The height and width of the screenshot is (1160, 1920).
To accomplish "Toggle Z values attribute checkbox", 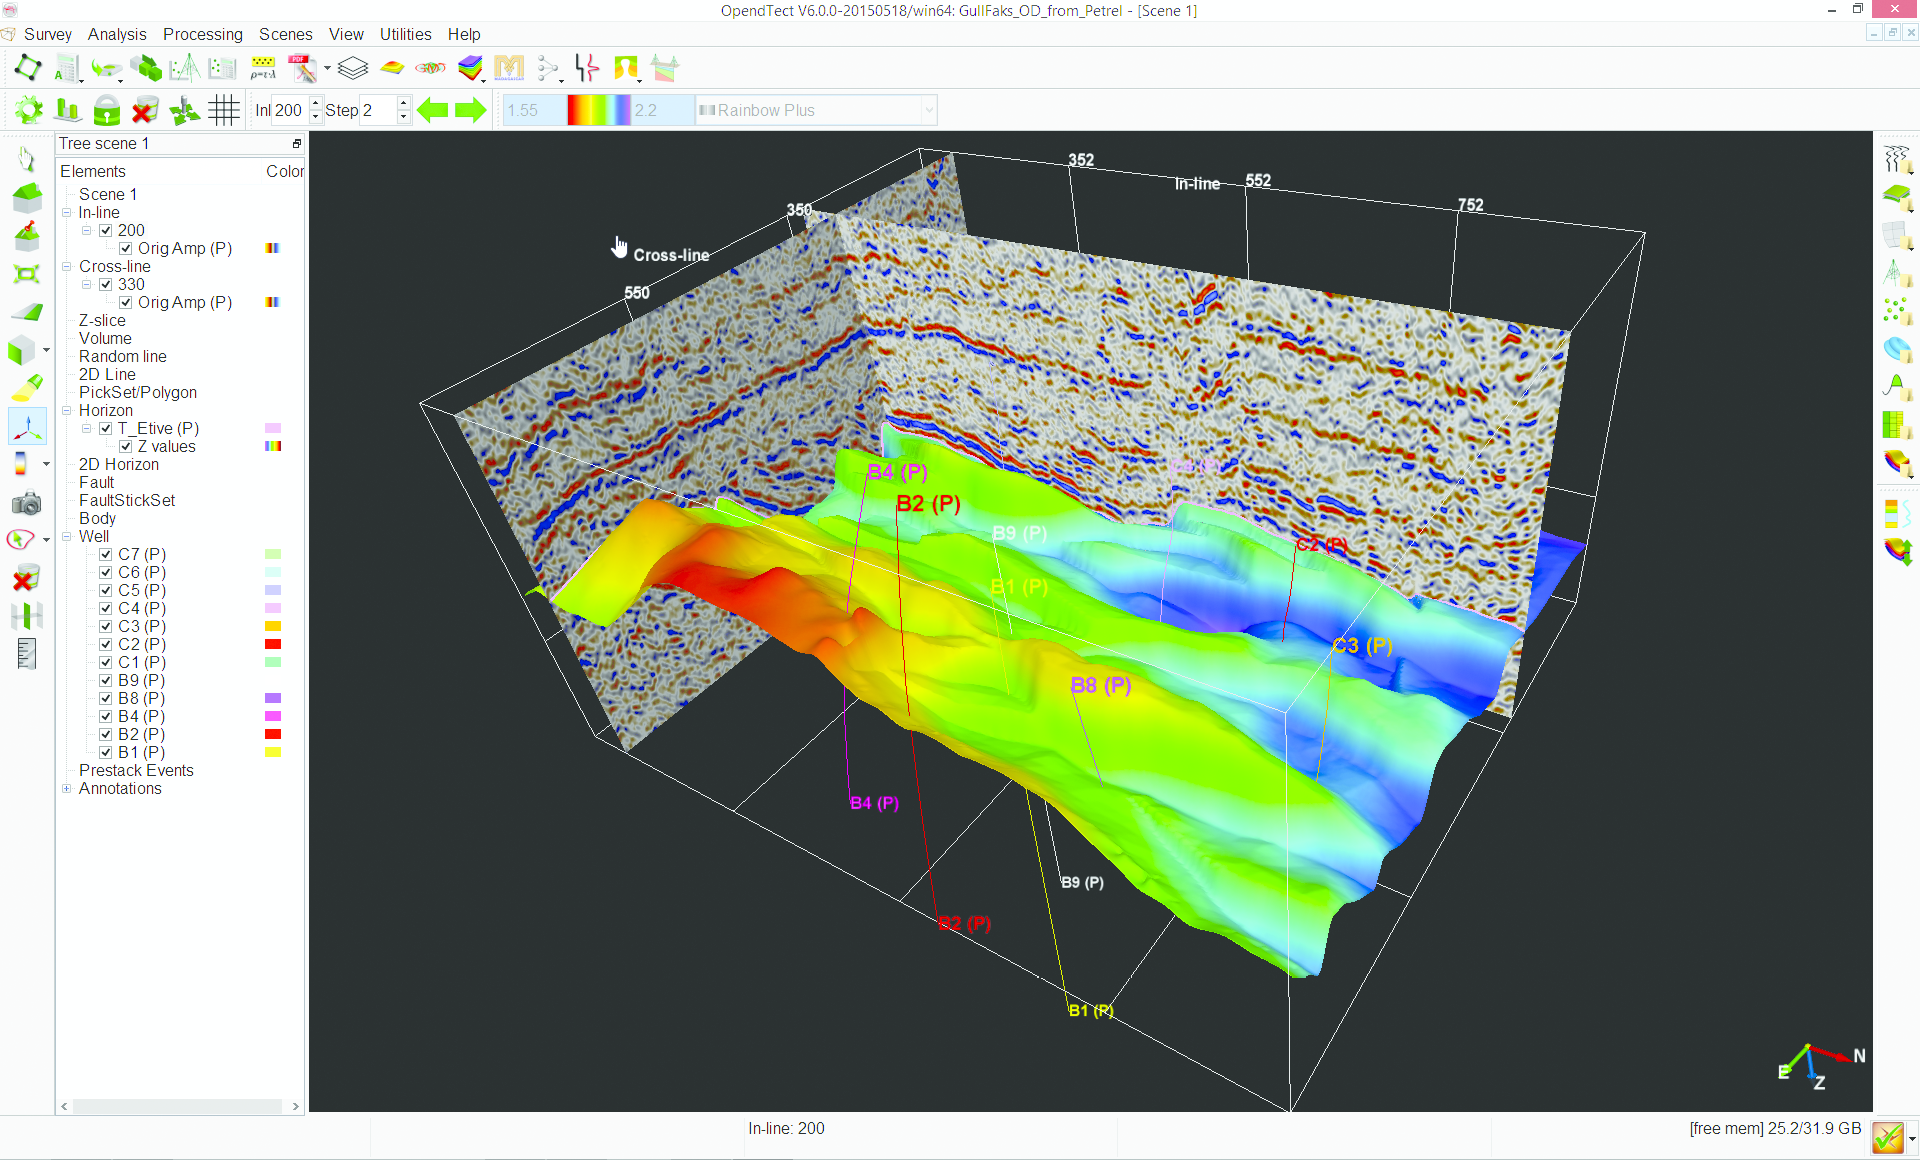I will click(126, 446).
